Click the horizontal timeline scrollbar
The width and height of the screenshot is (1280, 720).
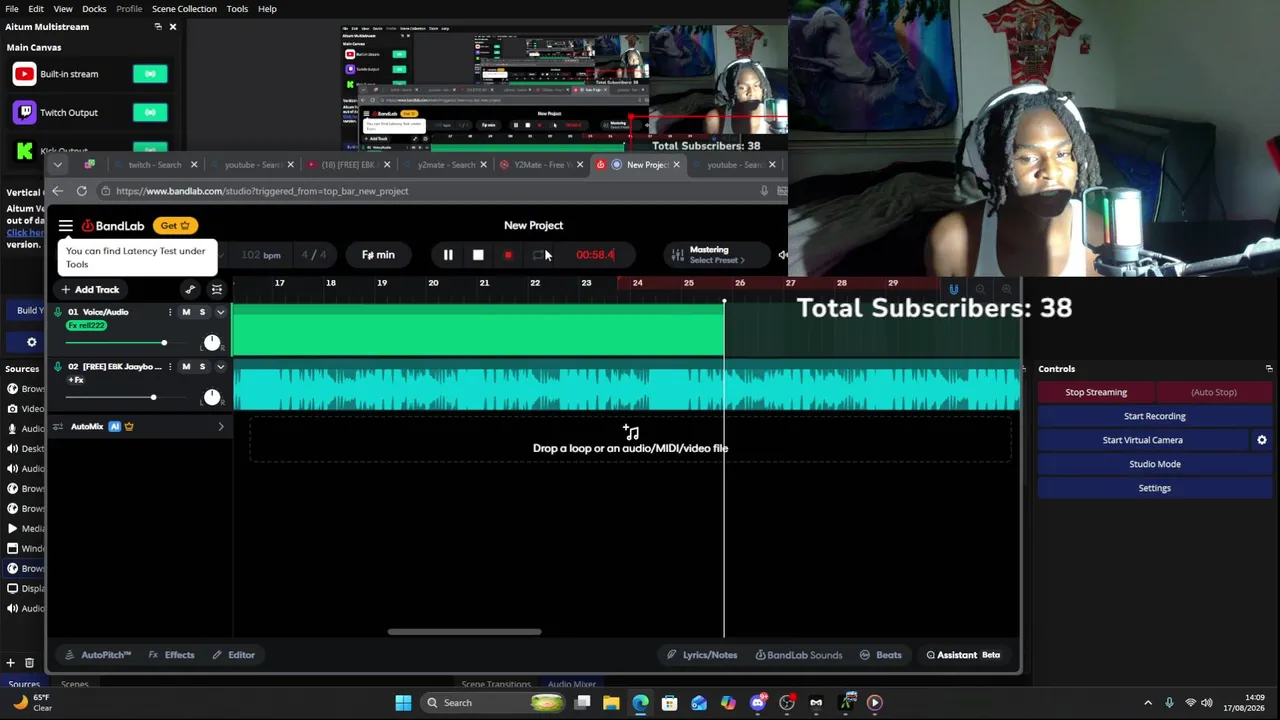click(464, 632)
